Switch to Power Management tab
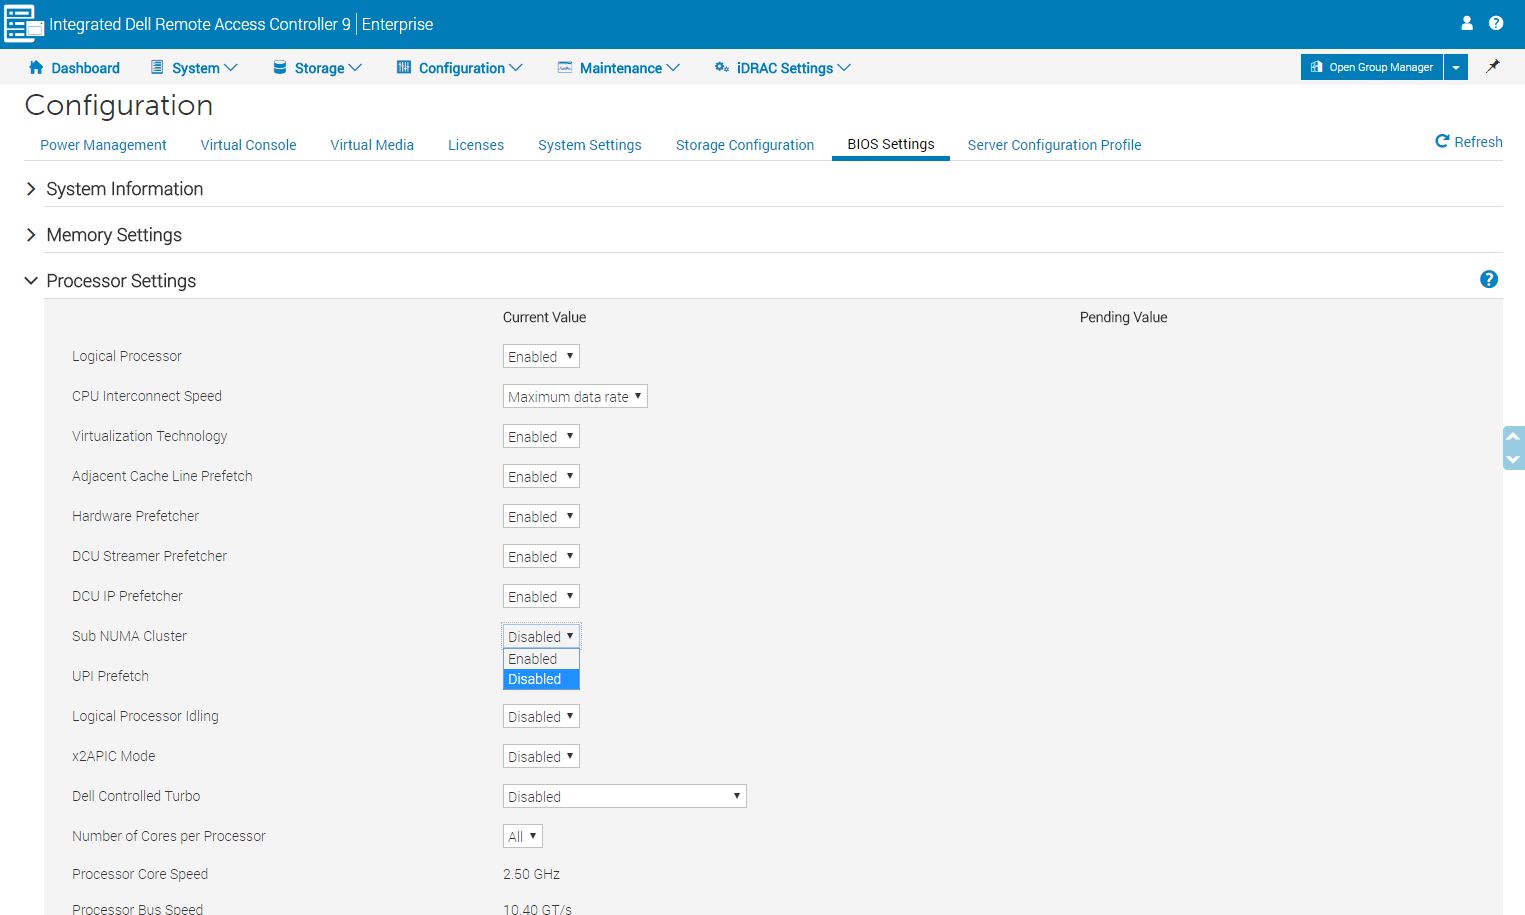1525x915 pixels. tap(103, 145)
